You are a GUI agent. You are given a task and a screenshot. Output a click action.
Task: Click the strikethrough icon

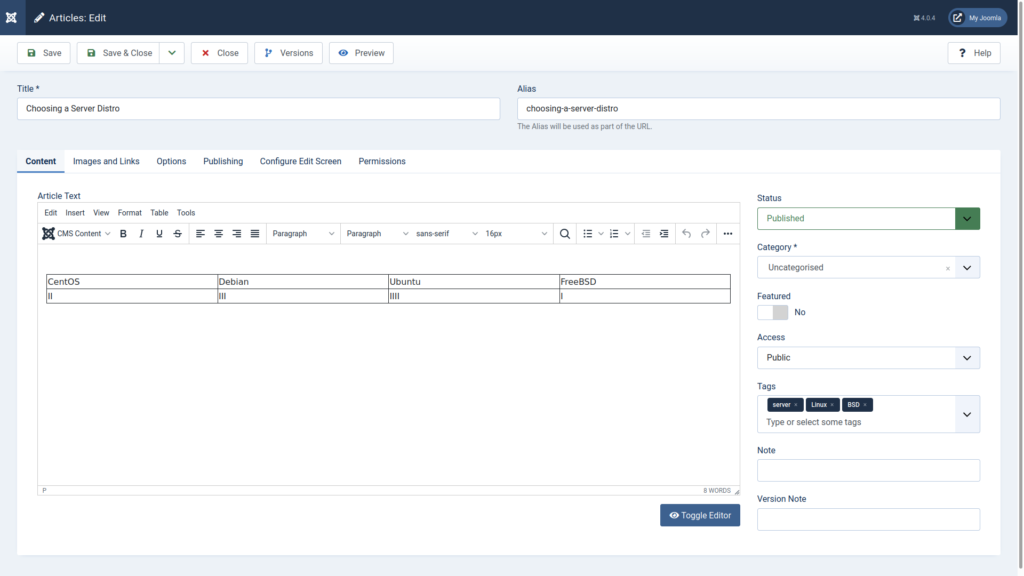(x=178, y=234)
